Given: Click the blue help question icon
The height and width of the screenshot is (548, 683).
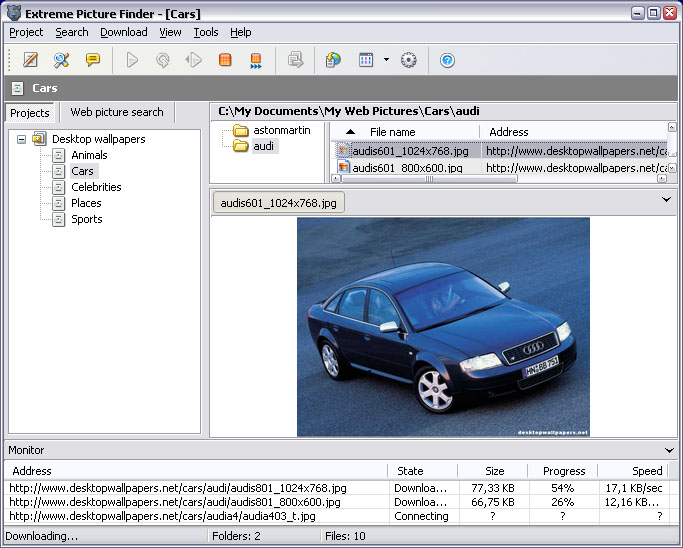Looking at the screenshot, I should pyautogui.click(x=447, y=60).
